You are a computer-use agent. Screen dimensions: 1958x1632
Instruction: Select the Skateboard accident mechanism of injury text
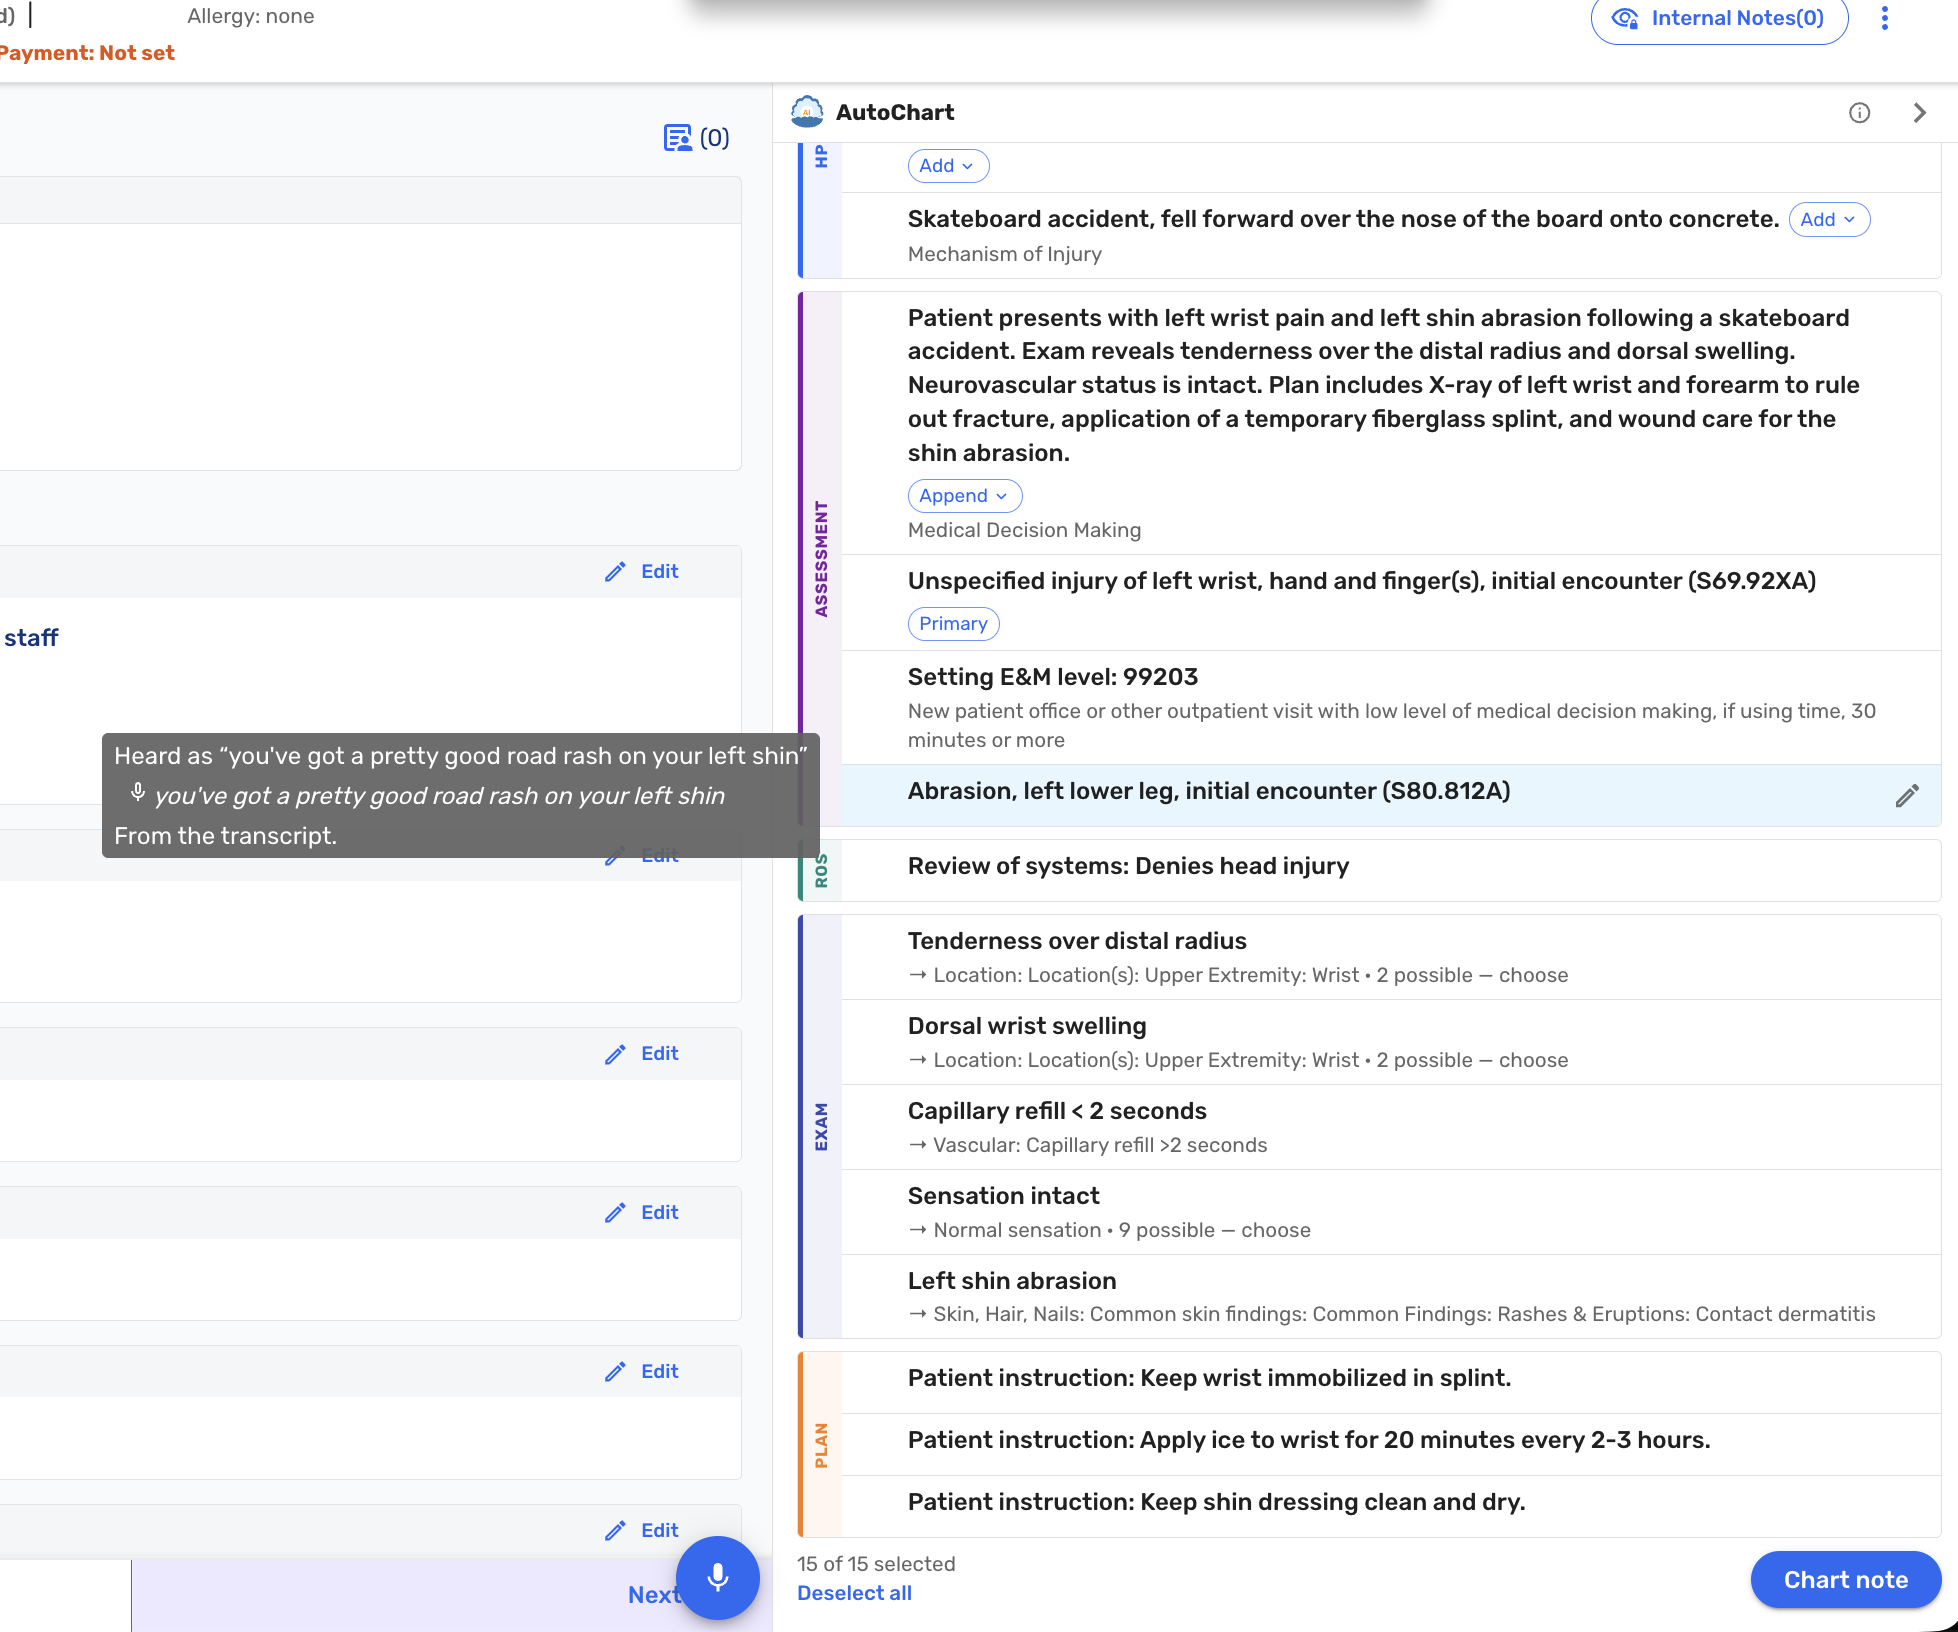tap(1343, 220)
